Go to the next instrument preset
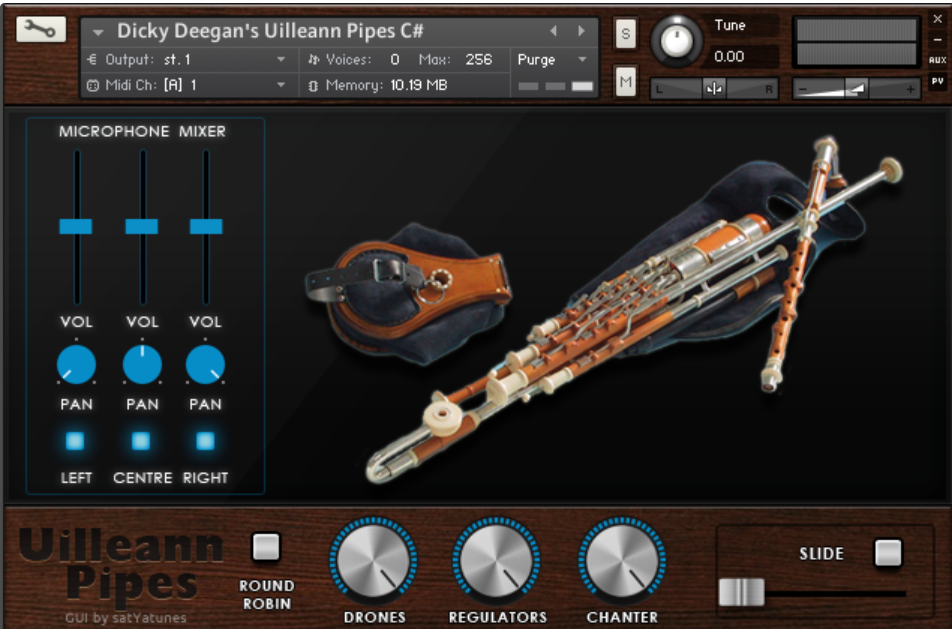The width and height of the screenshot is (952, 629). tap(582, 30)
